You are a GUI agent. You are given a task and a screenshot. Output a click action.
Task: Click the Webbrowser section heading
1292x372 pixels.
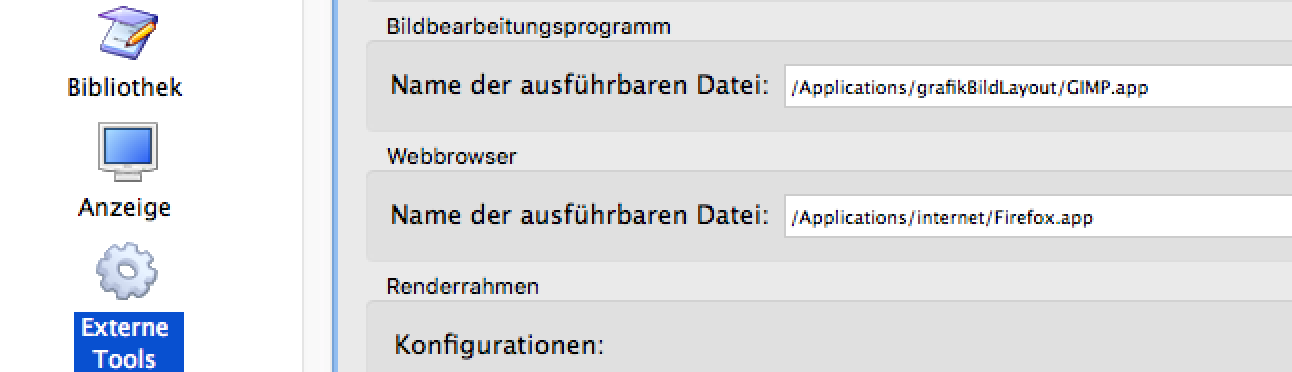[x=452, y=156]
